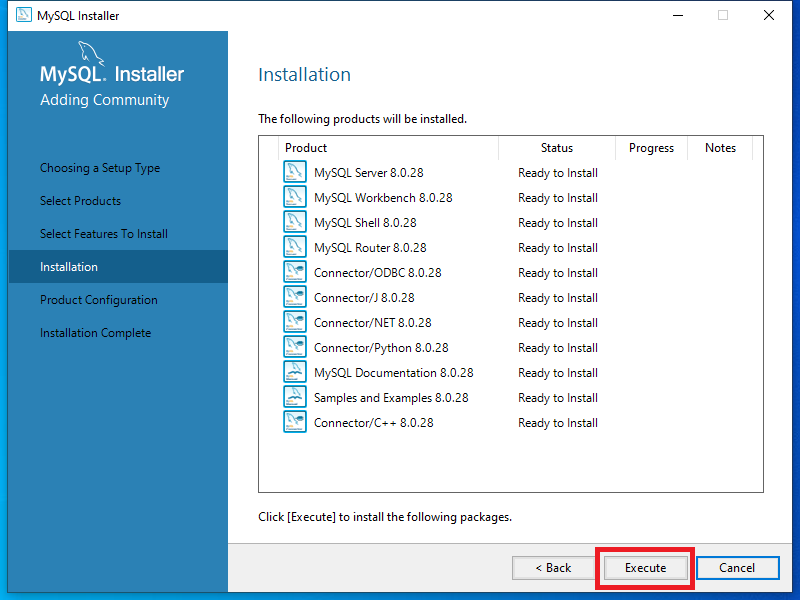Select the Samples and Examples 8.0.28 text
Image resolution: width=800 pixels, height=600 pixels.
(391, 397)
